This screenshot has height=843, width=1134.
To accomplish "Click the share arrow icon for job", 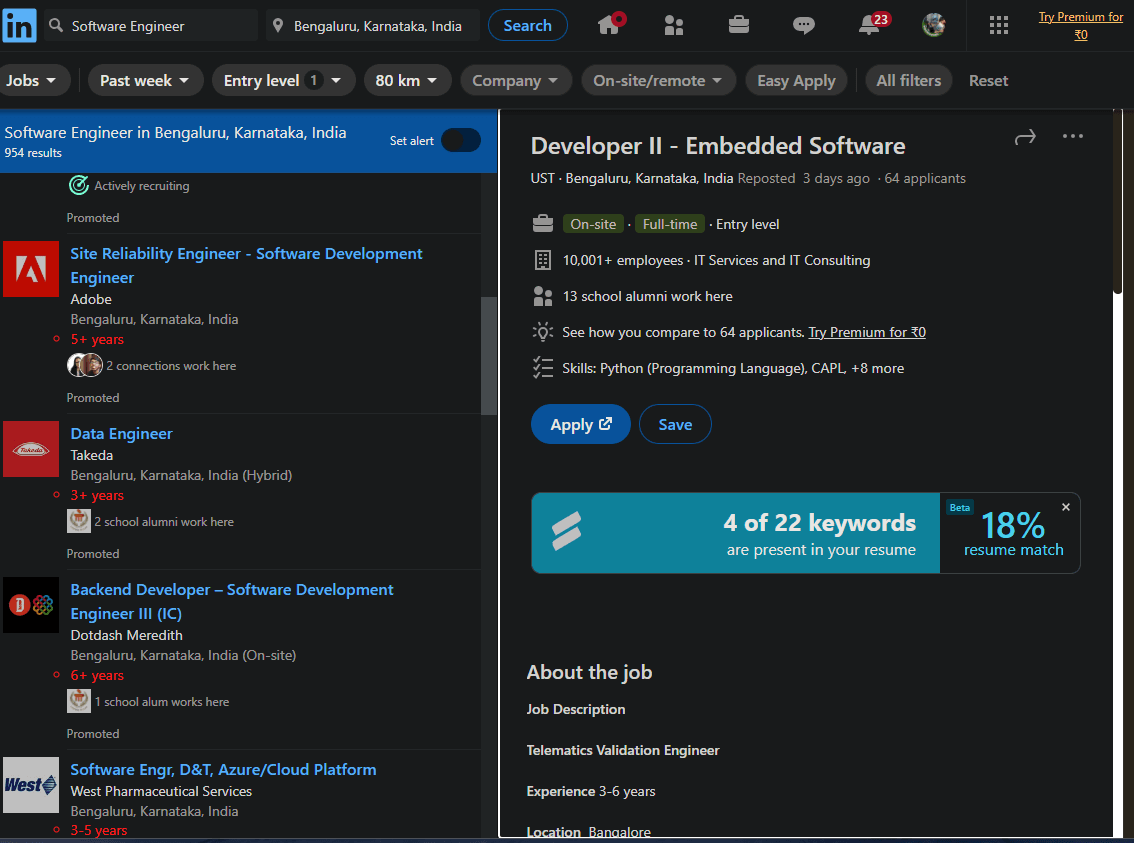I will coord(1025,137).
